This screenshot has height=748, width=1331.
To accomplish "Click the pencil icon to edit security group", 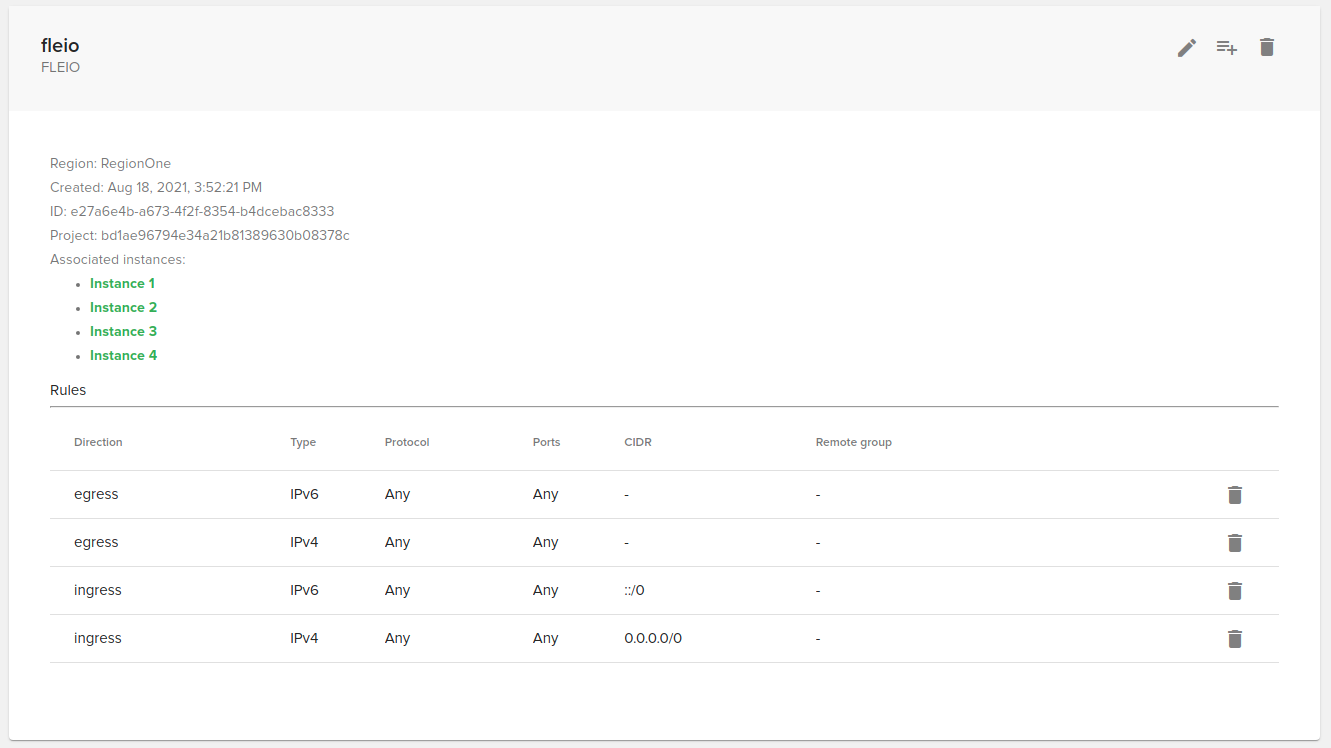I will pyautogui.click(x=1186, y=47).
